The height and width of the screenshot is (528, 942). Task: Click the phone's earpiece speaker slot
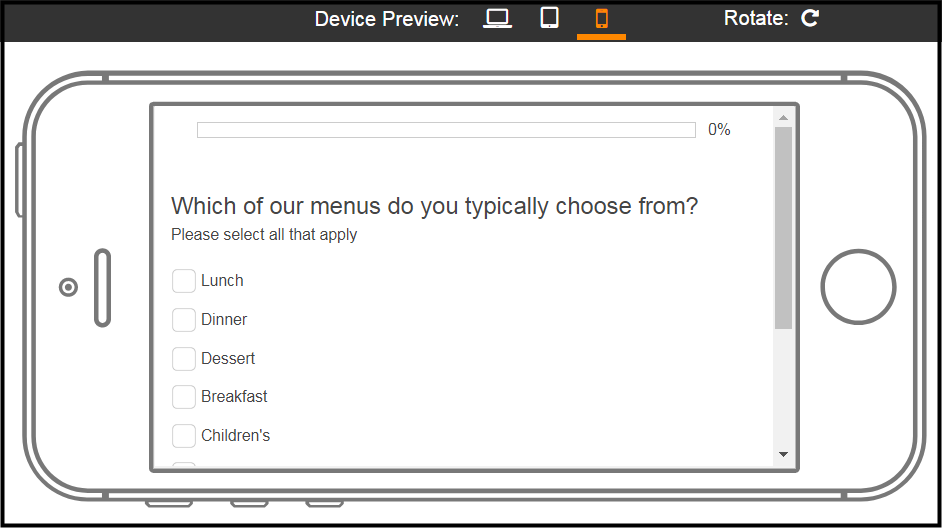pos(103,288)
